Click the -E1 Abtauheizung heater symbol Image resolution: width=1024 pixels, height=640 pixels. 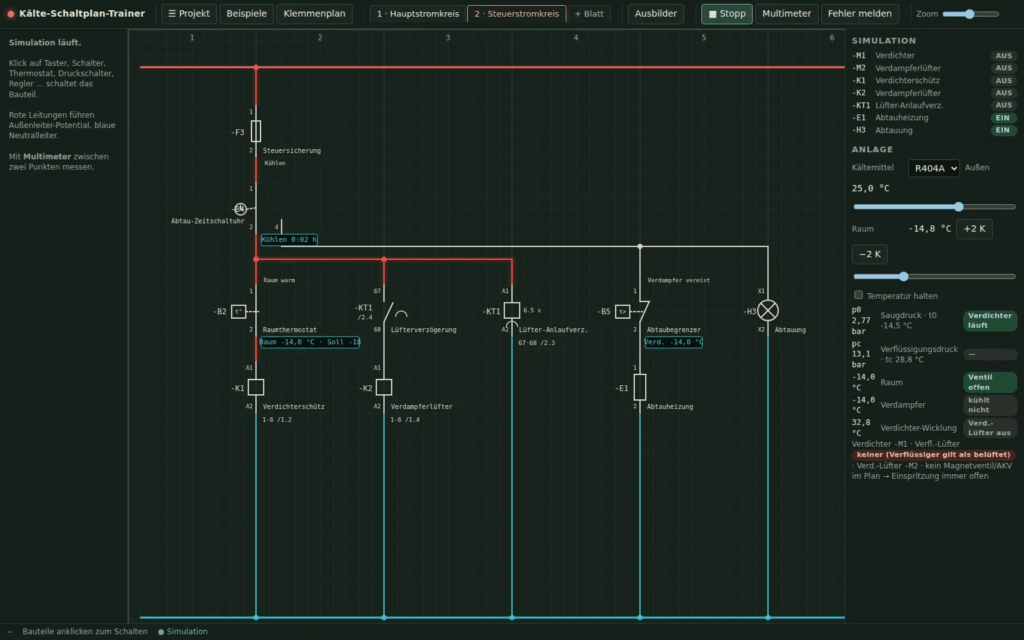(x=640, y=387)
